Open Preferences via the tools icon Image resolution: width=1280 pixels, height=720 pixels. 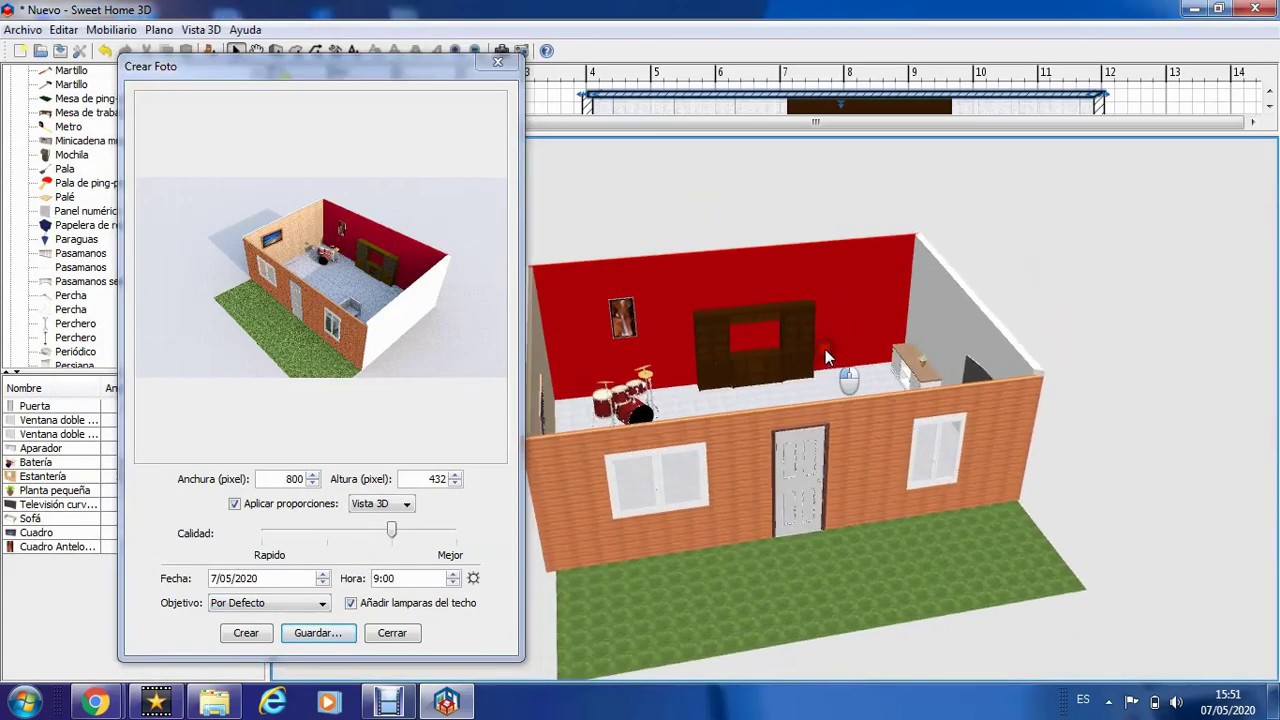pyautogui.click(x=79, y=50)
